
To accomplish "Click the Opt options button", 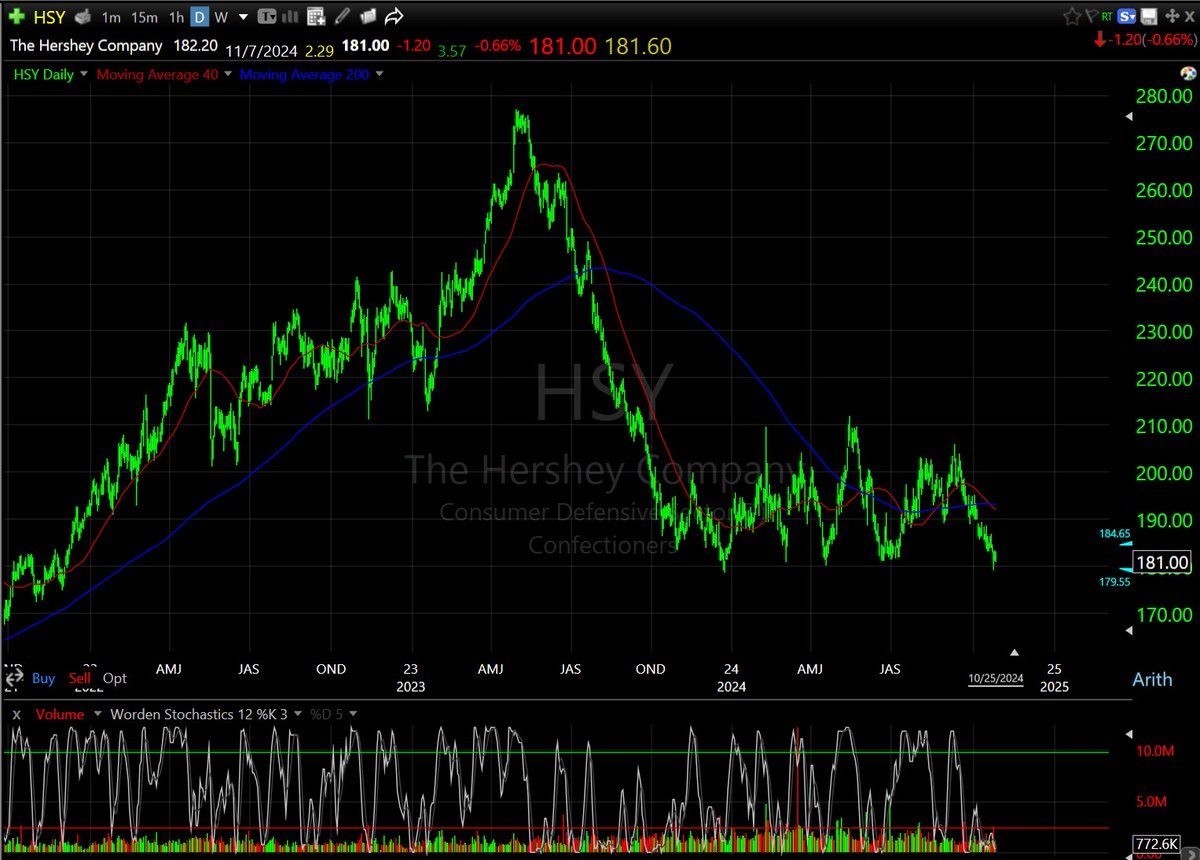I will [x=115, y=678].
